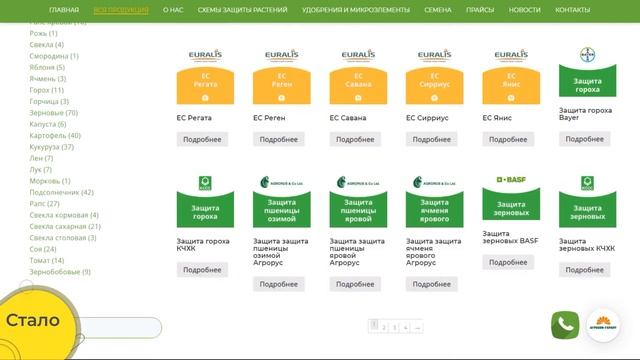Filter by category Смородина (1)

click(54, 56)
